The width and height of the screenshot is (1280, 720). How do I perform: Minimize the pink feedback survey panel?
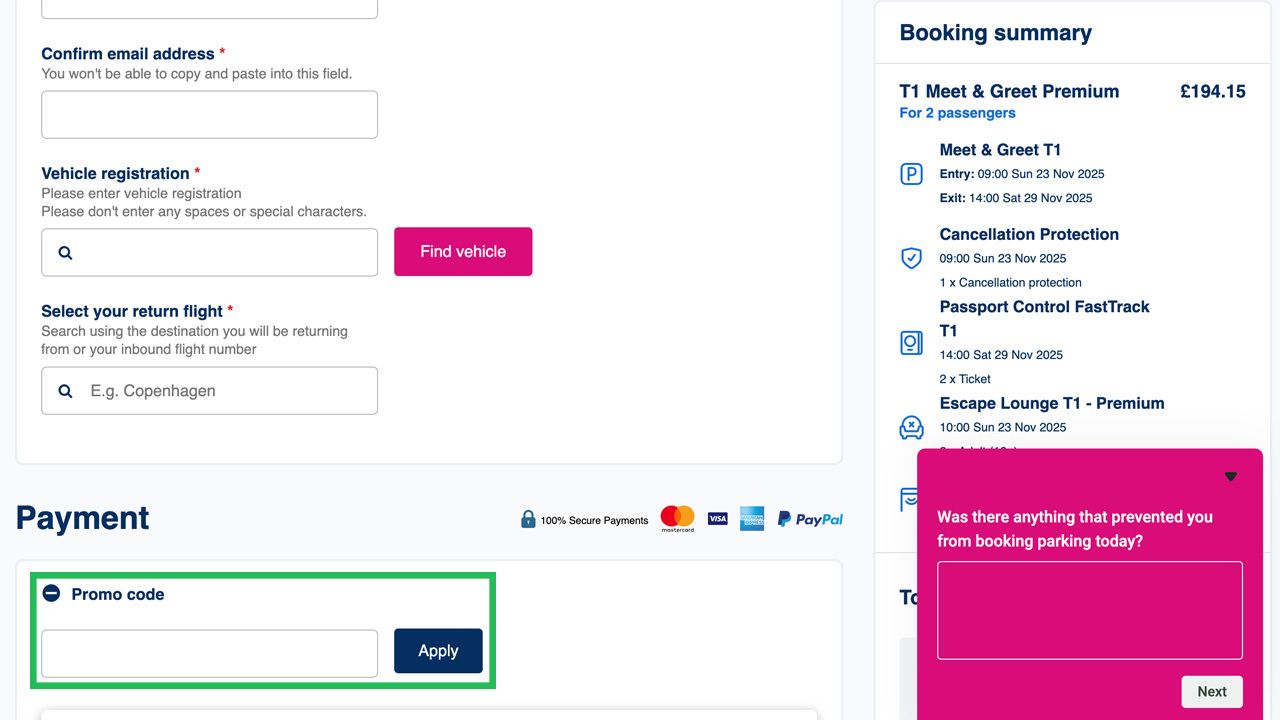1231,477
